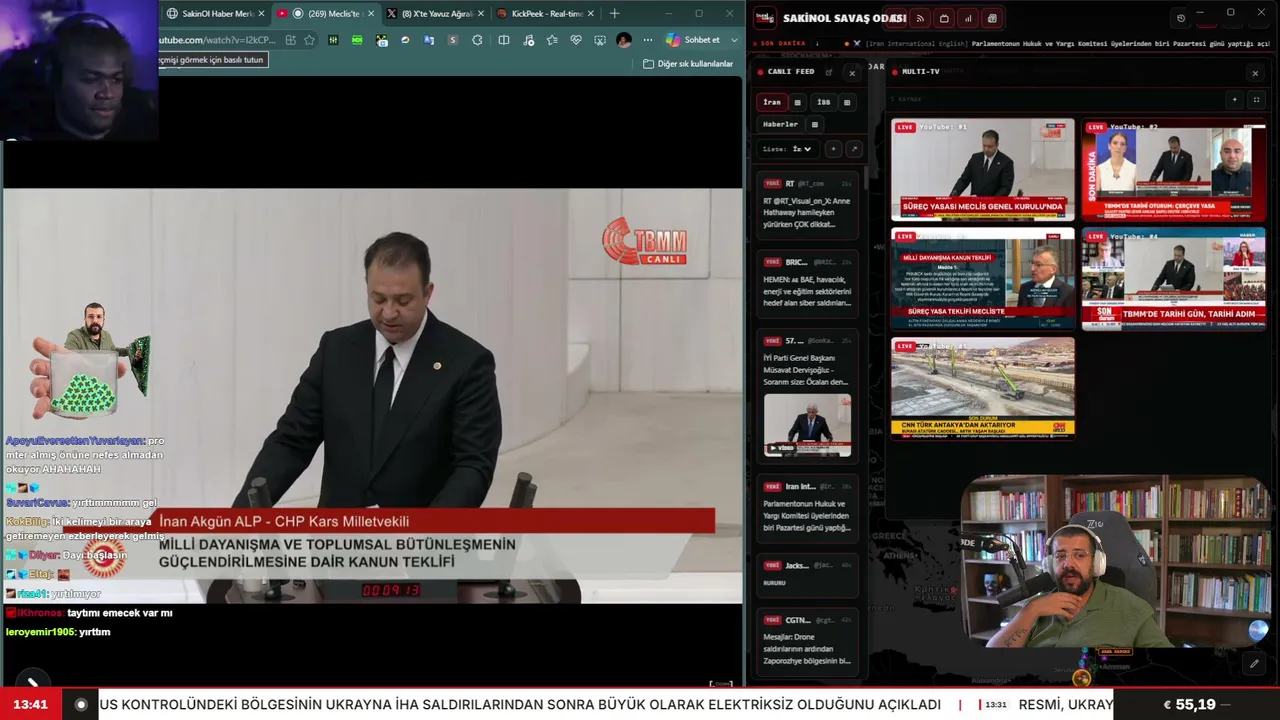Viewport: 1280px width, 720px height.
Task: Open the apps icon inside the address bar
Action: point(290,40)
